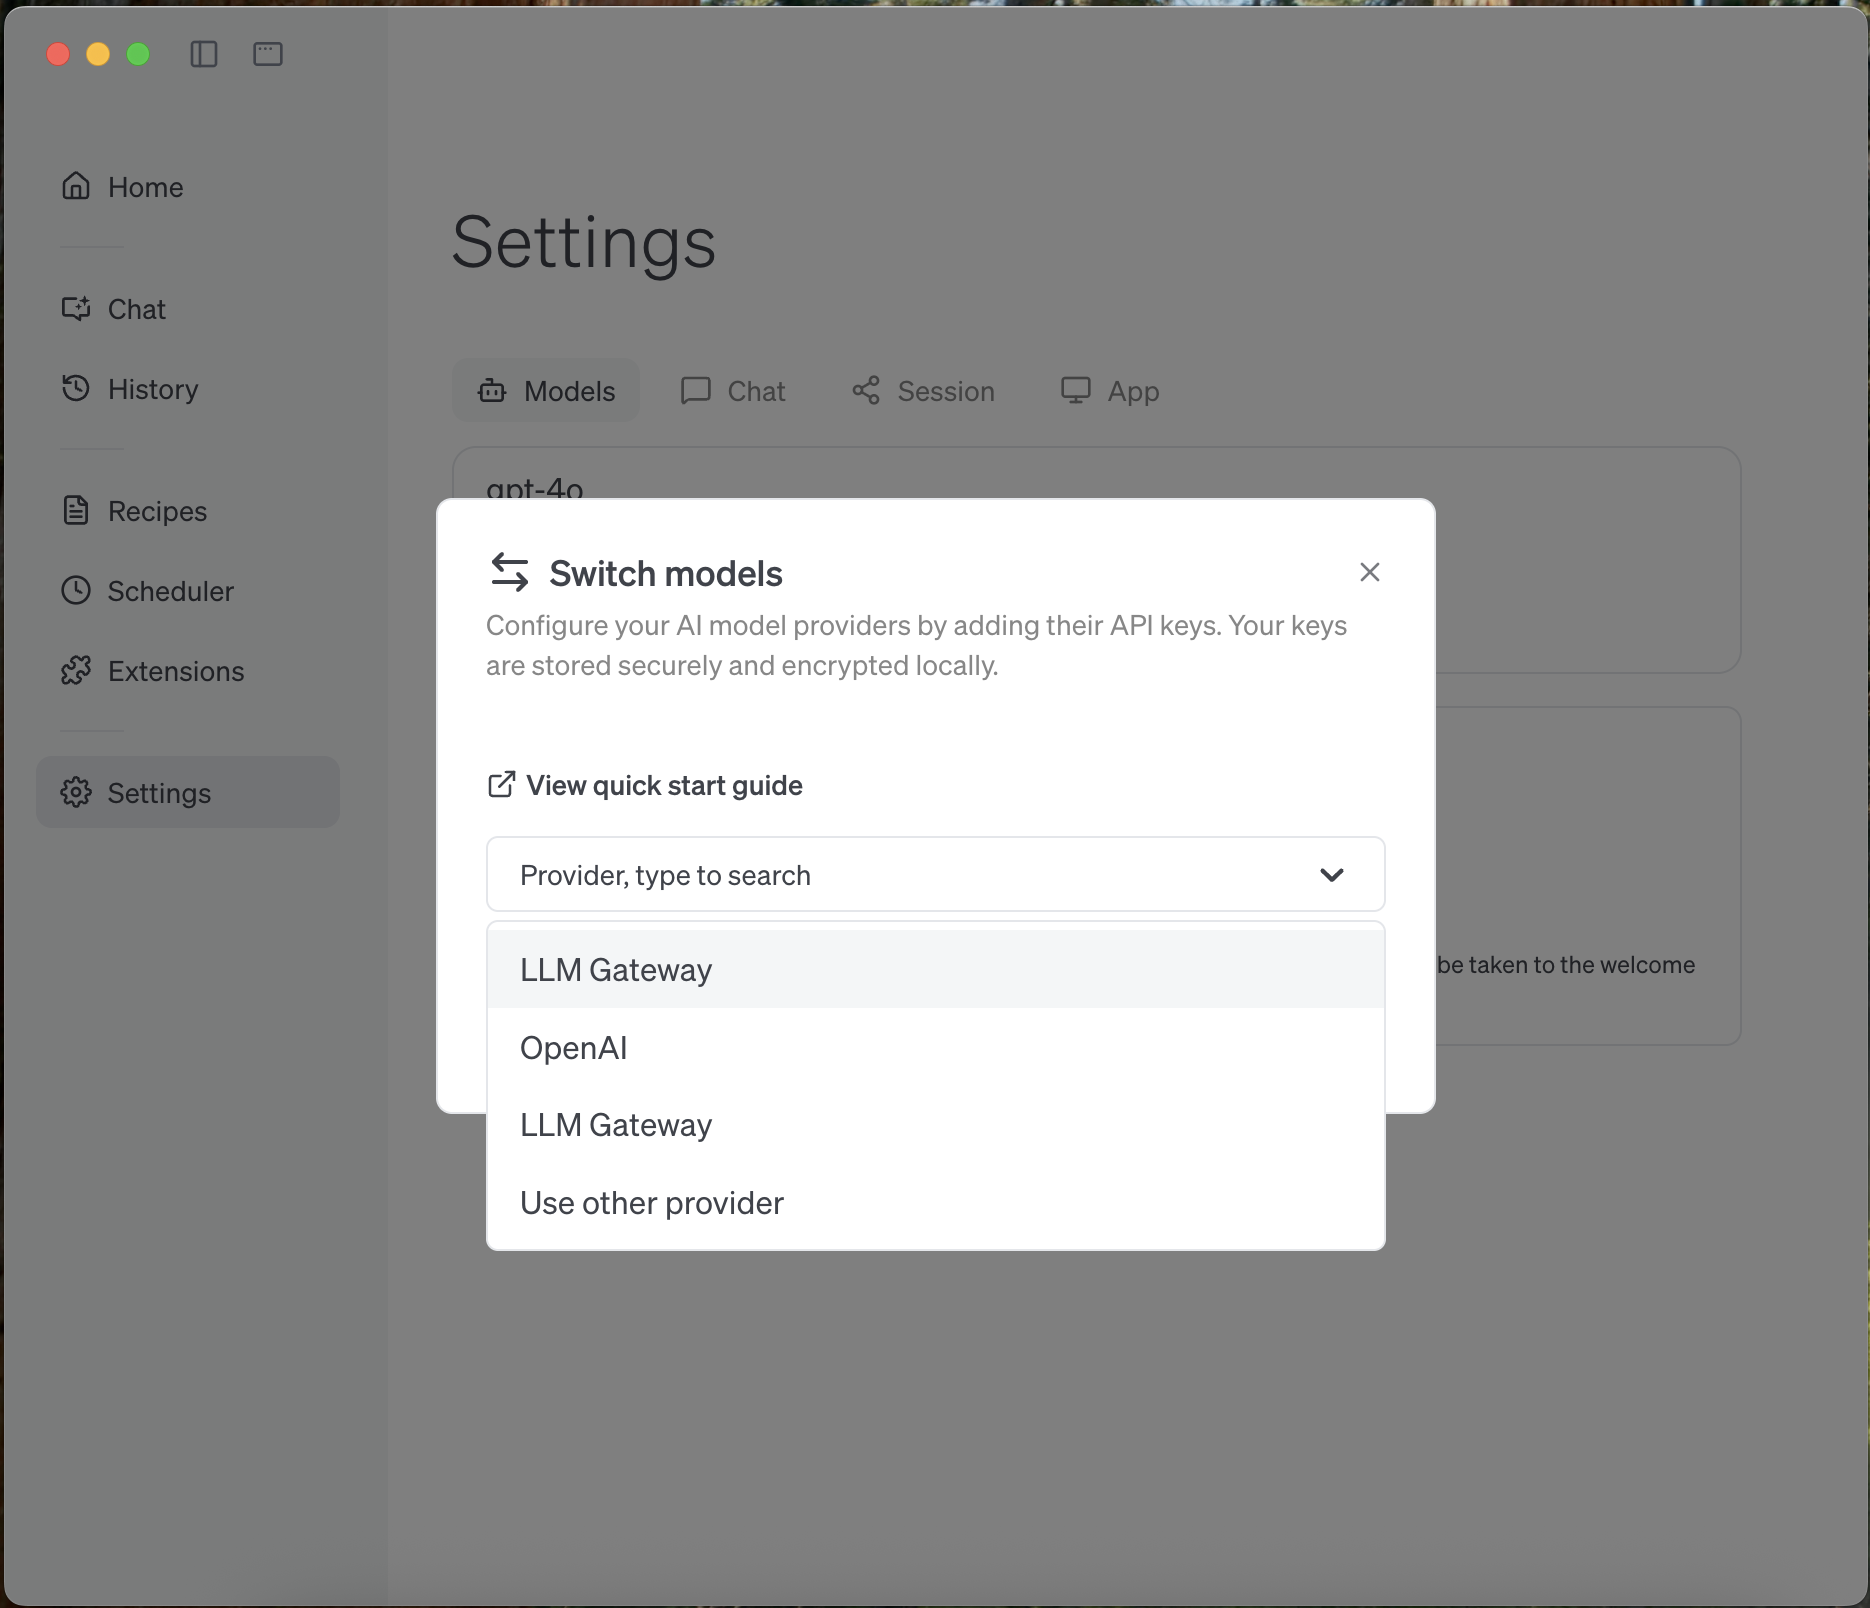
Task: Toggle the sidebar panel icon
Action: [x=204, y=54]
